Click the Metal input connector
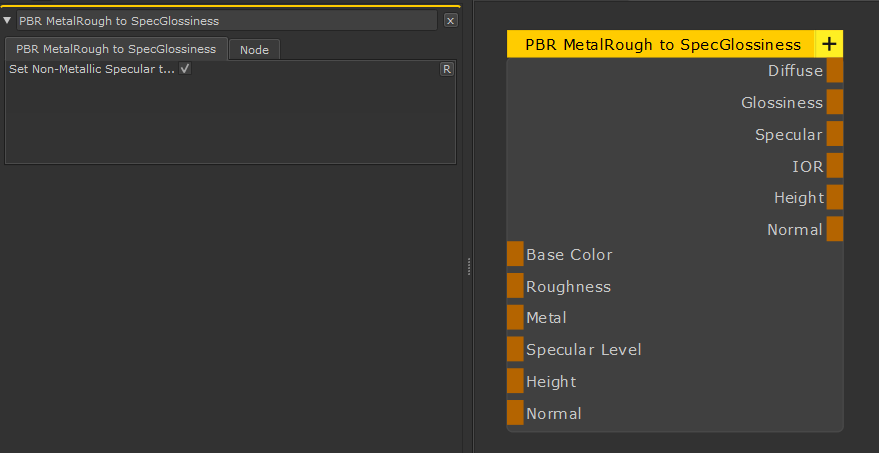The width and height of the screenshot is (879, 453). tap(515, 317)
